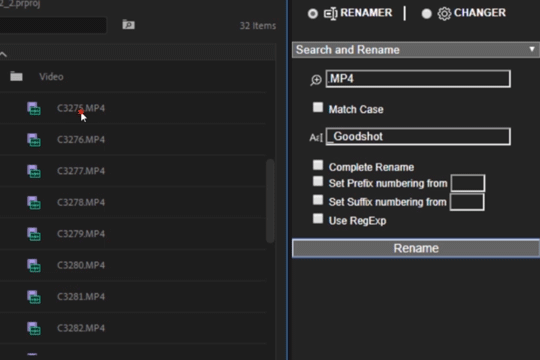Click the C3277.MP4 clip icon
Viewport: 540px width, 360px height.
tap(34, 171)
